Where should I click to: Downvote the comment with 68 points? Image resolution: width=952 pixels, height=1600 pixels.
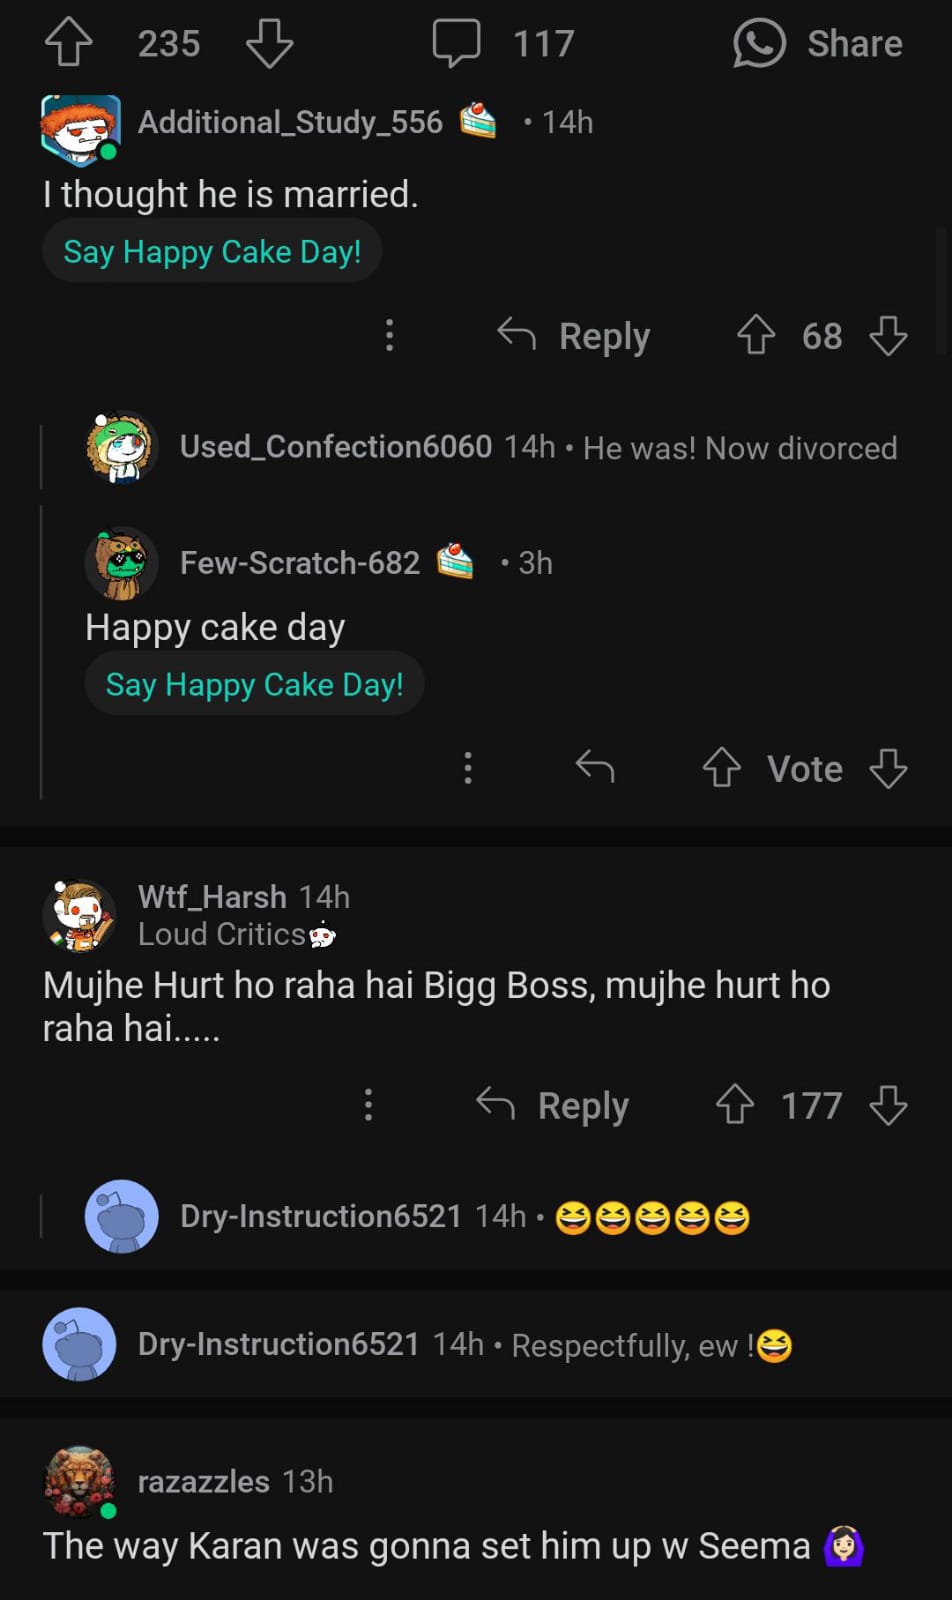[x=888, y=336]
